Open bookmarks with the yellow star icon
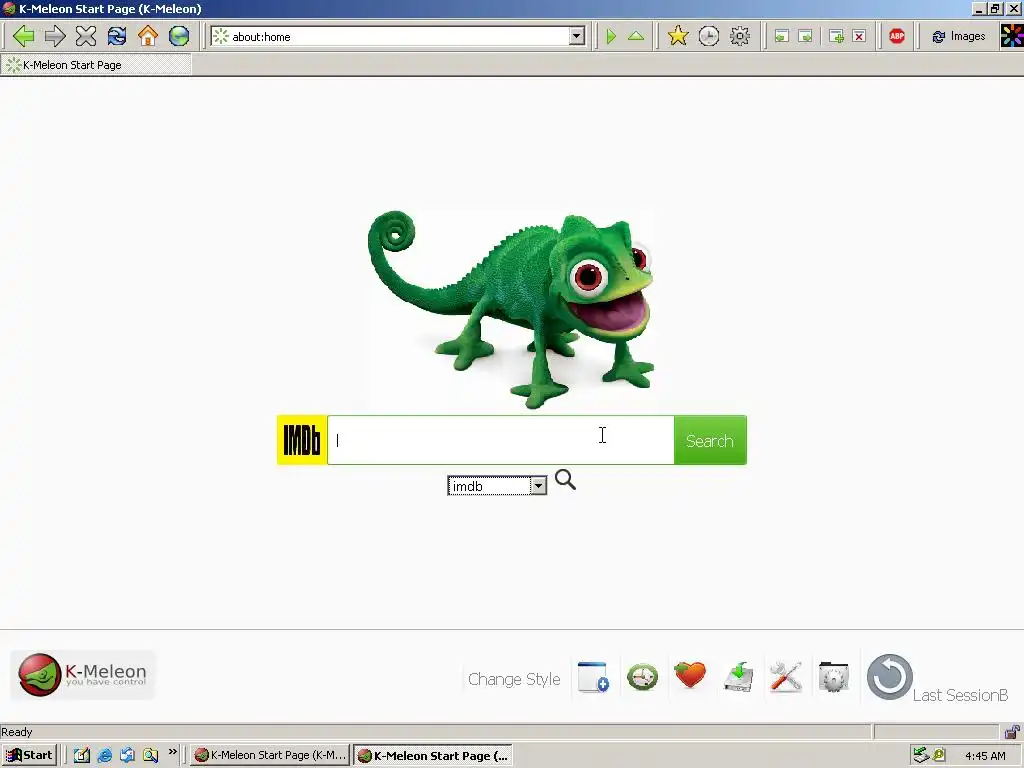Screen dimensions: 1024x768 coord(678,36)
